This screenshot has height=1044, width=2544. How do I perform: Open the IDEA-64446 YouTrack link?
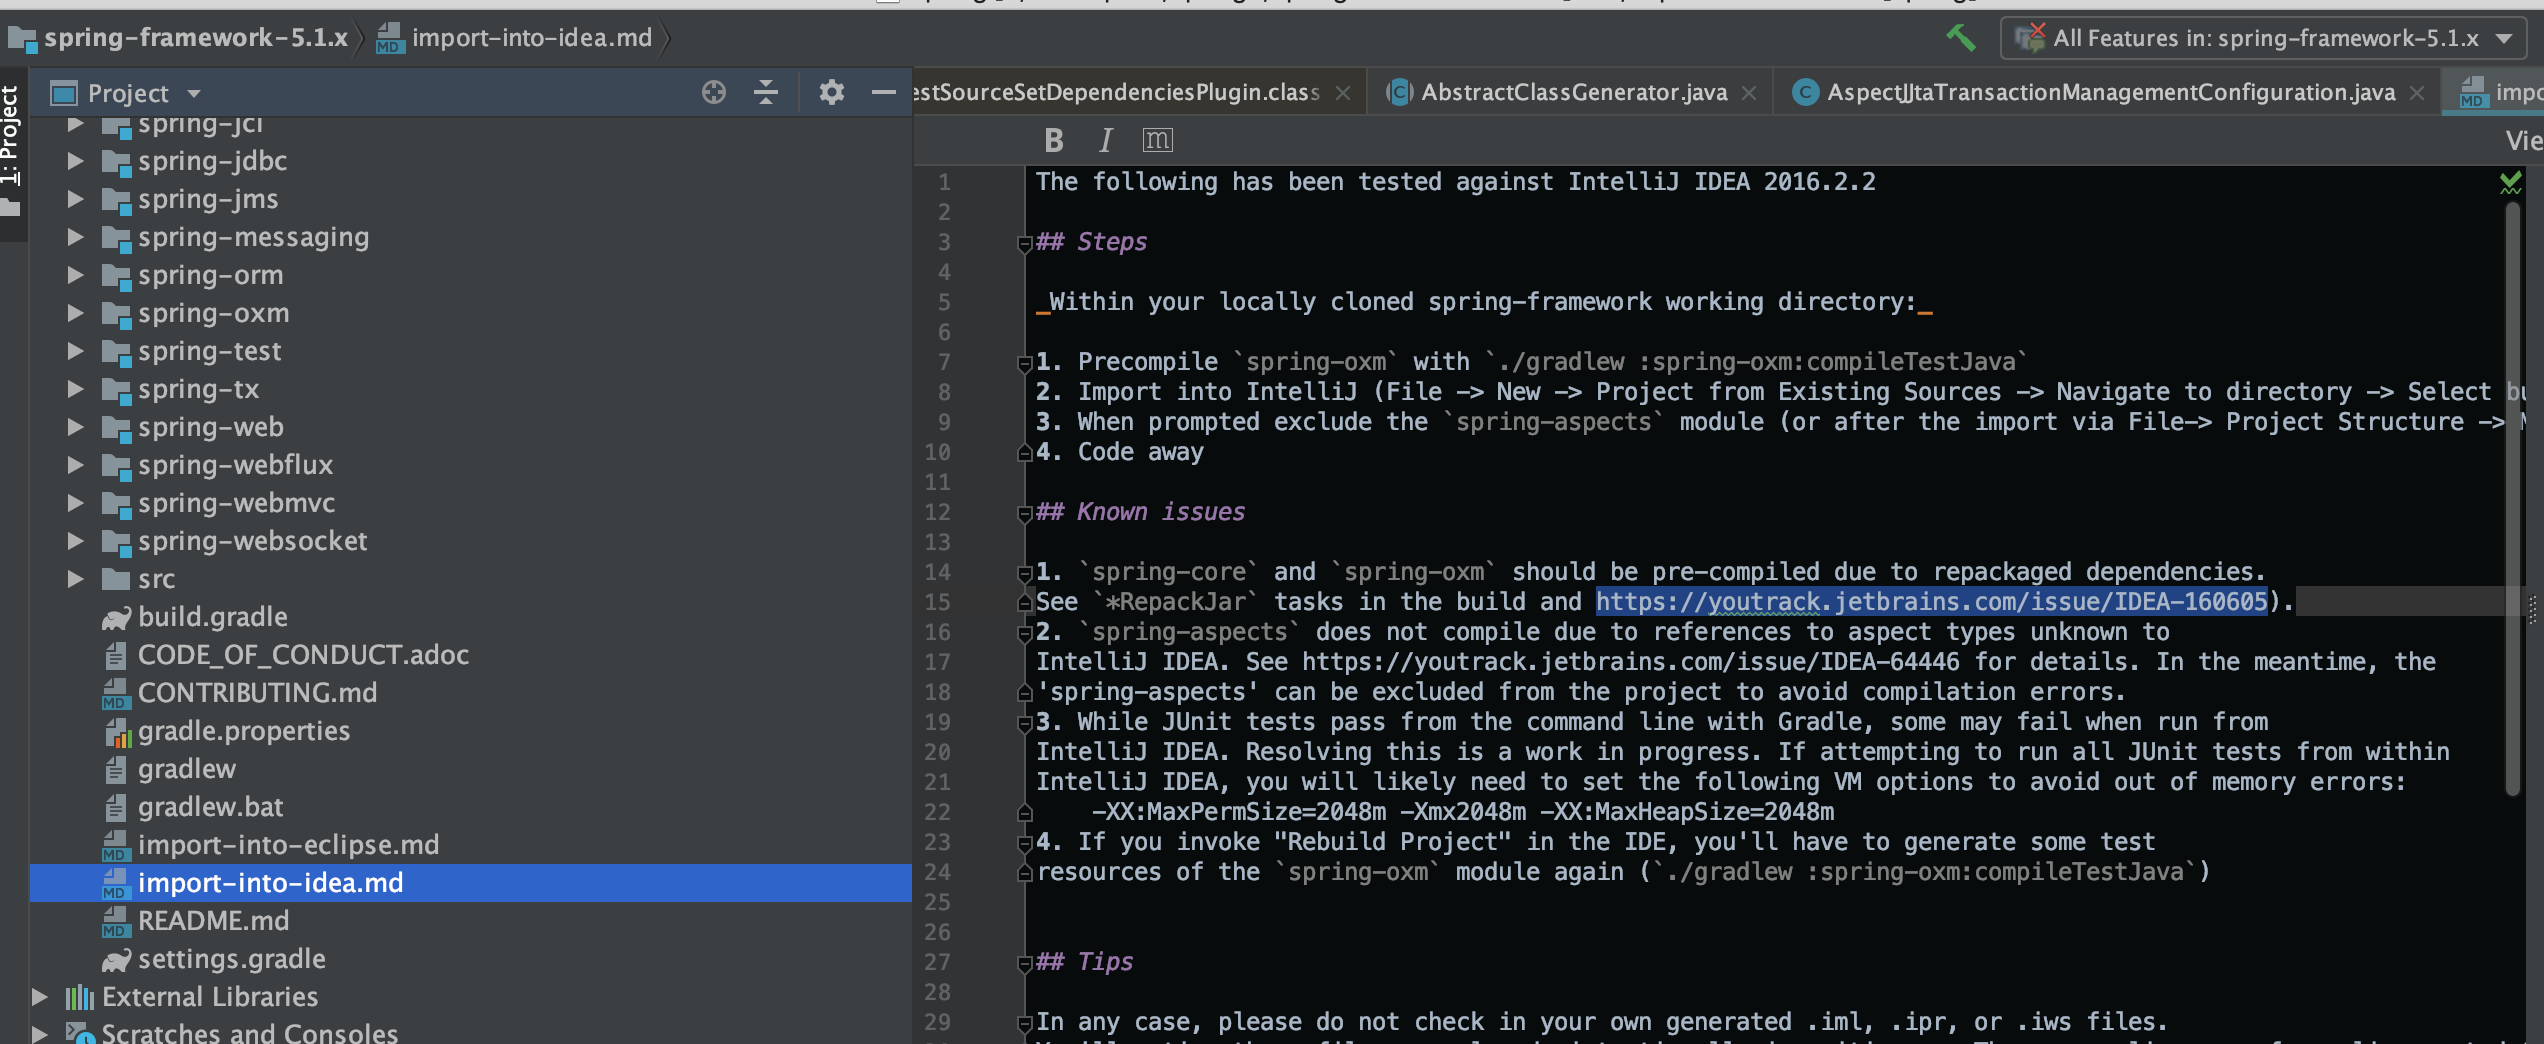point(1631,662)
